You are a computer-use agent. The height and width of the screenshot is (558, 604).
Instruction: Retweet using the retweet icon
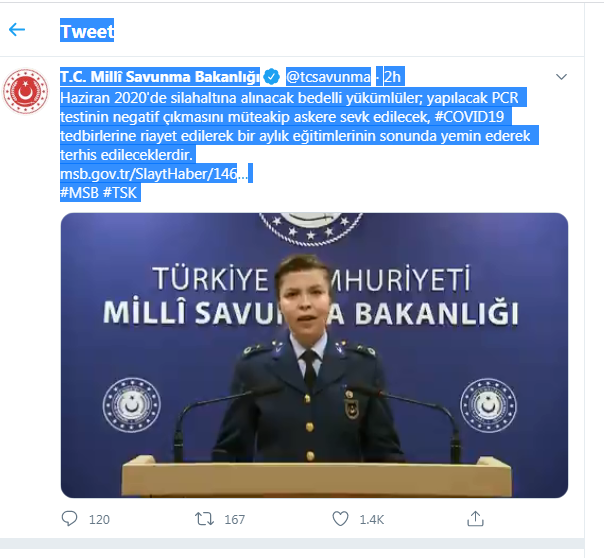pos(202,519)
